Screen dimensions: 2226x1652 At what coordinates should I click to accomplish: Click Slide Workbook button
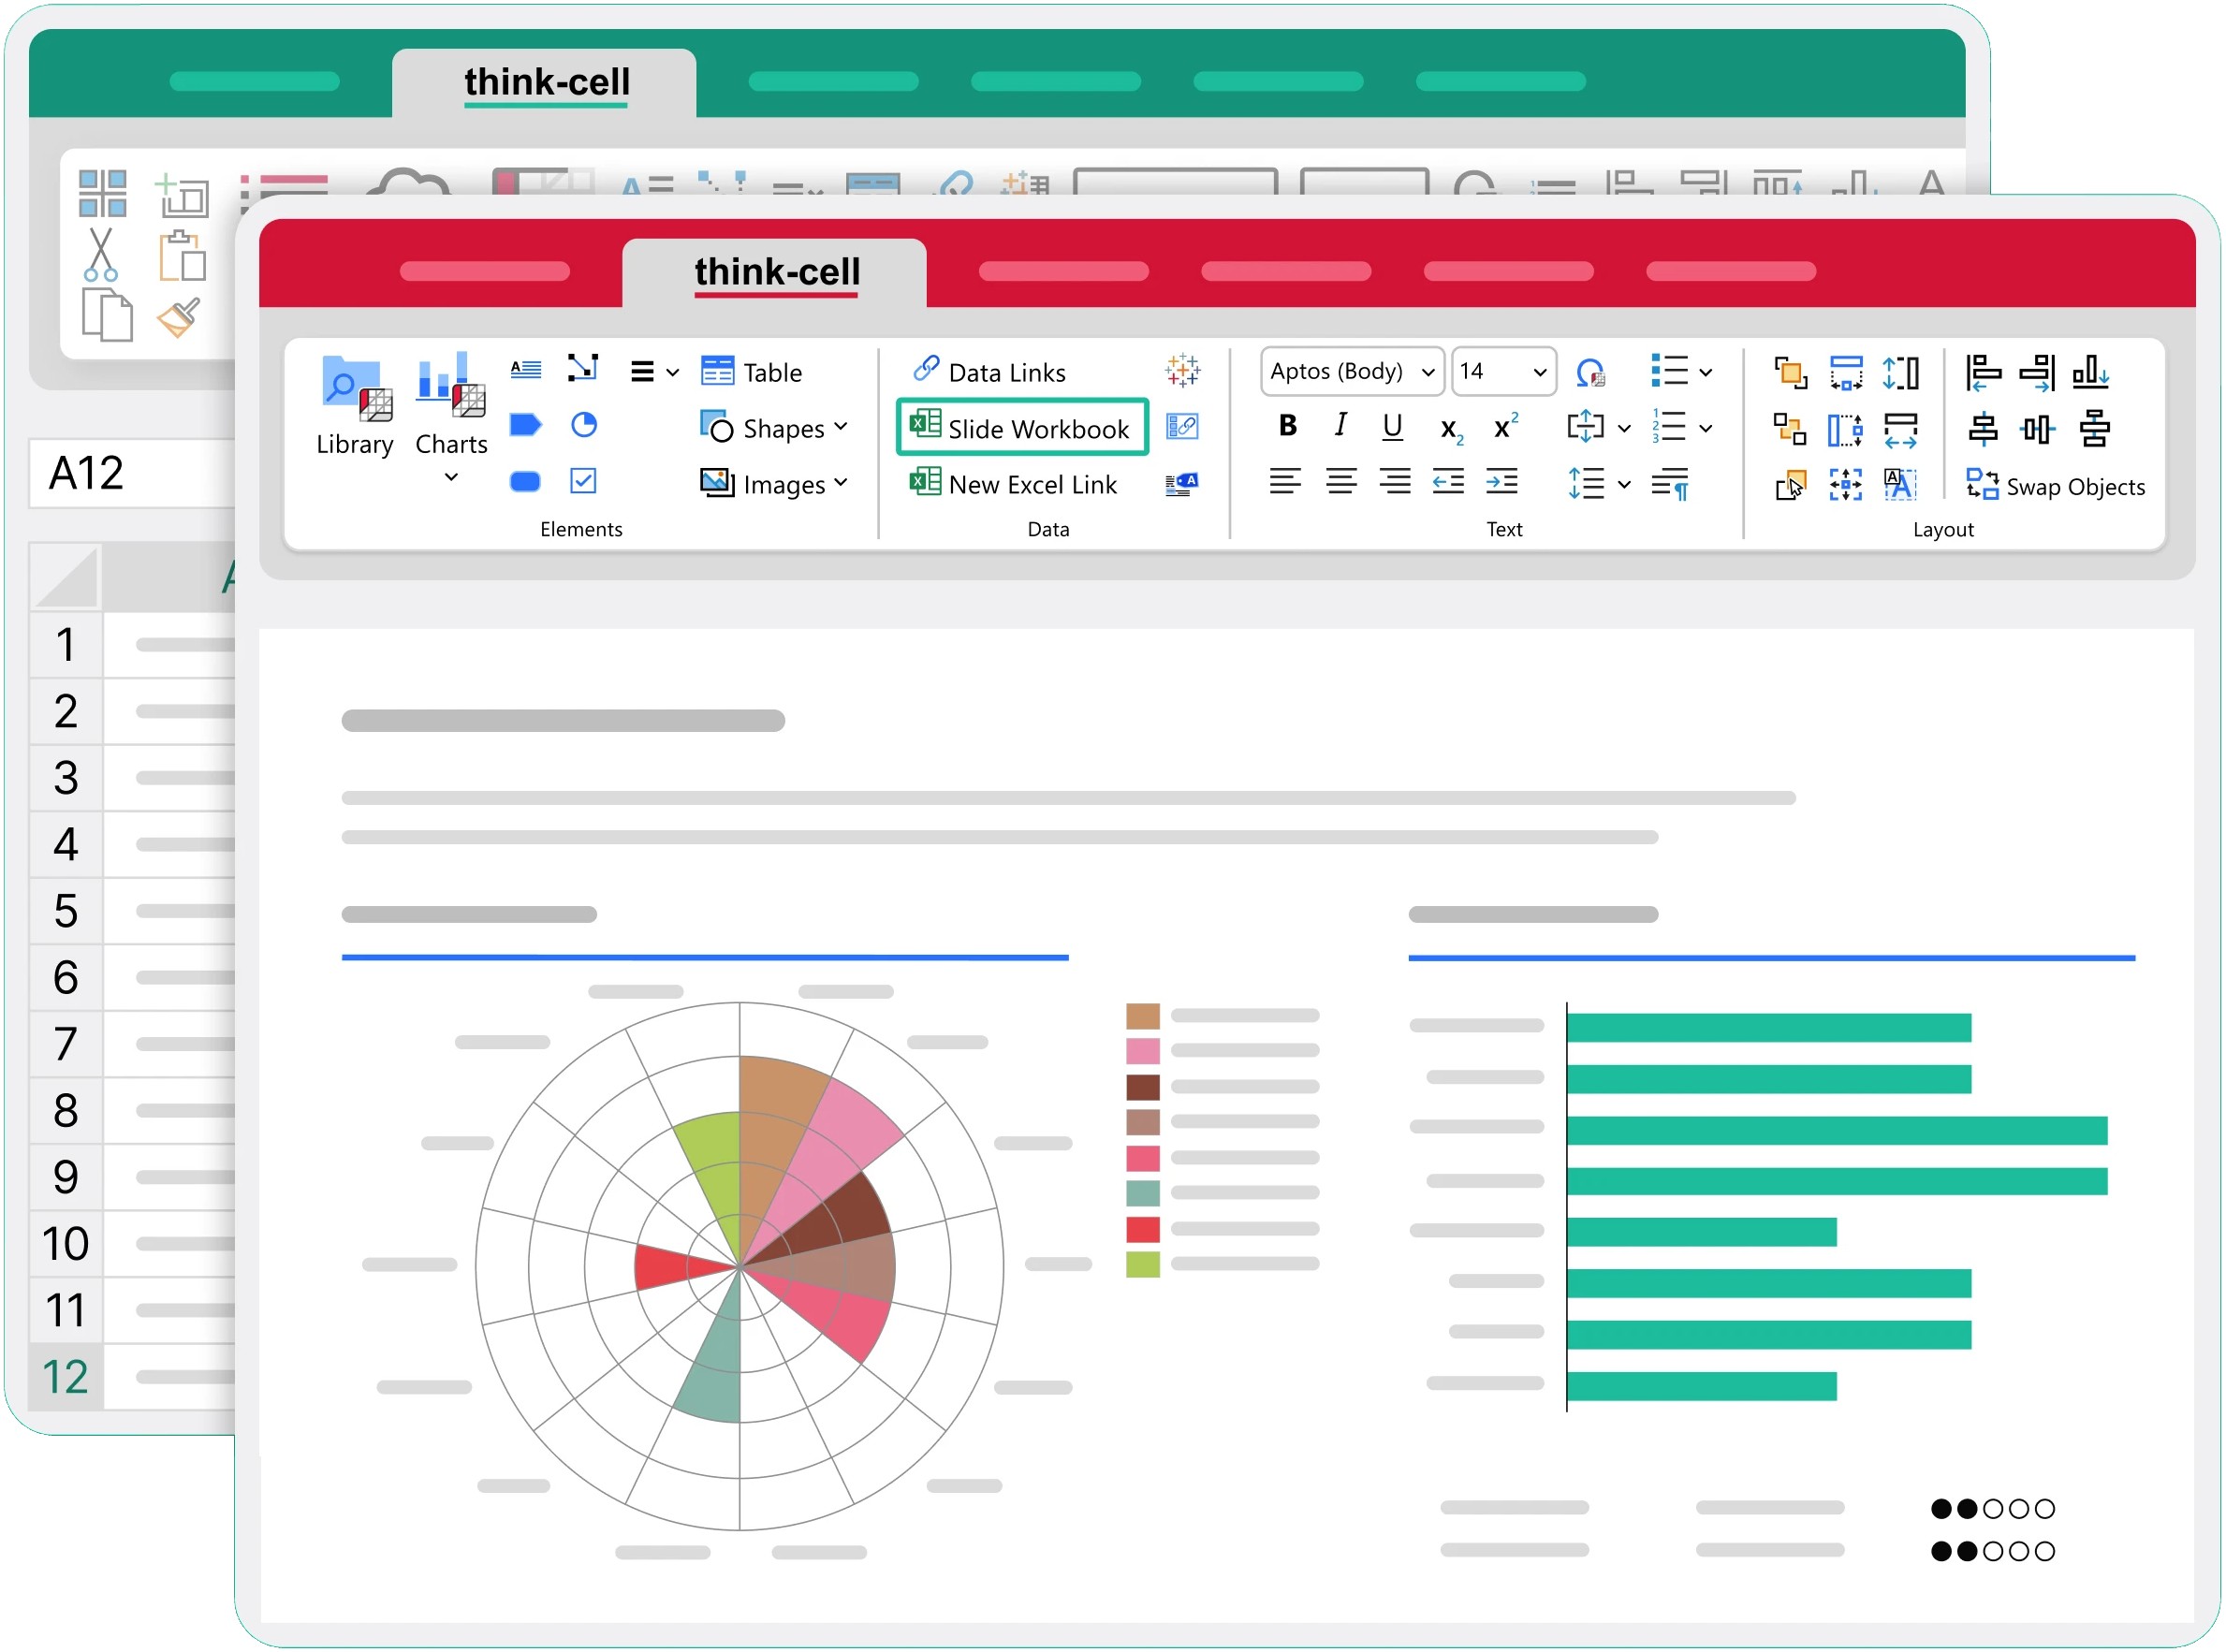click(1021, 428)
